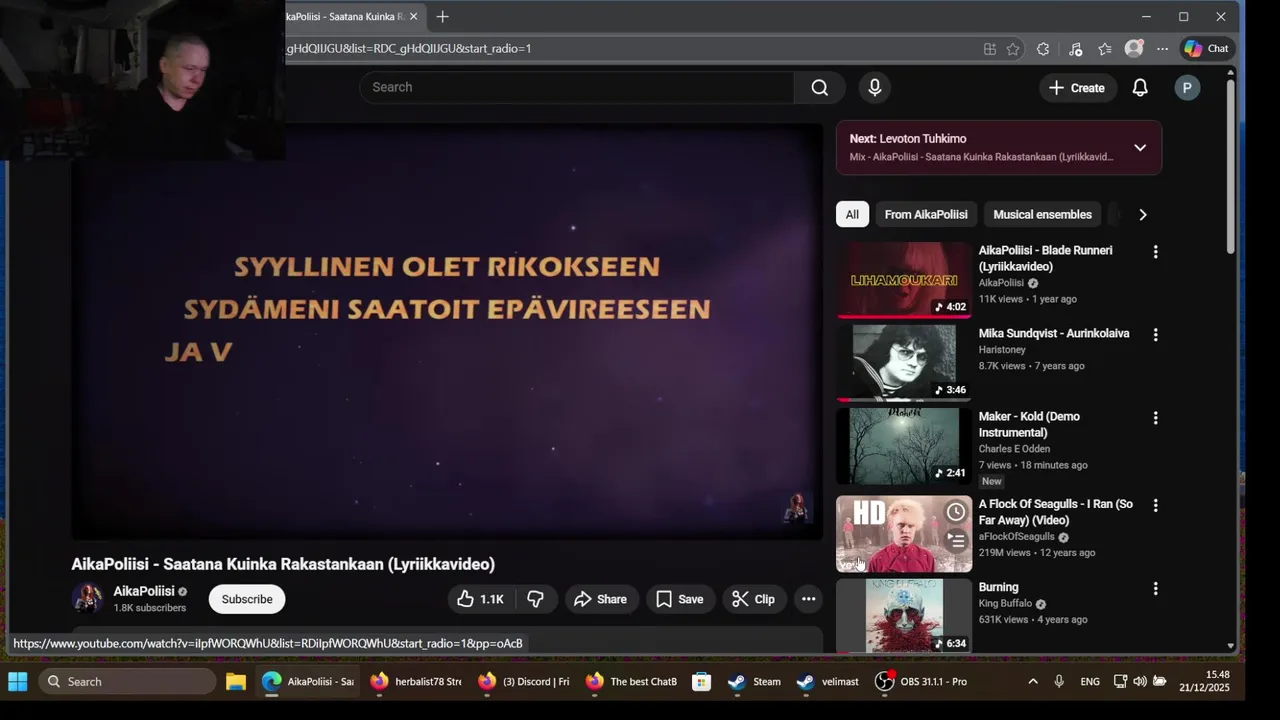Viewport: 1280px width, 720px height.
Task: Save the video to a playlist
Action: pyautogui.click(x=680, y=599)
